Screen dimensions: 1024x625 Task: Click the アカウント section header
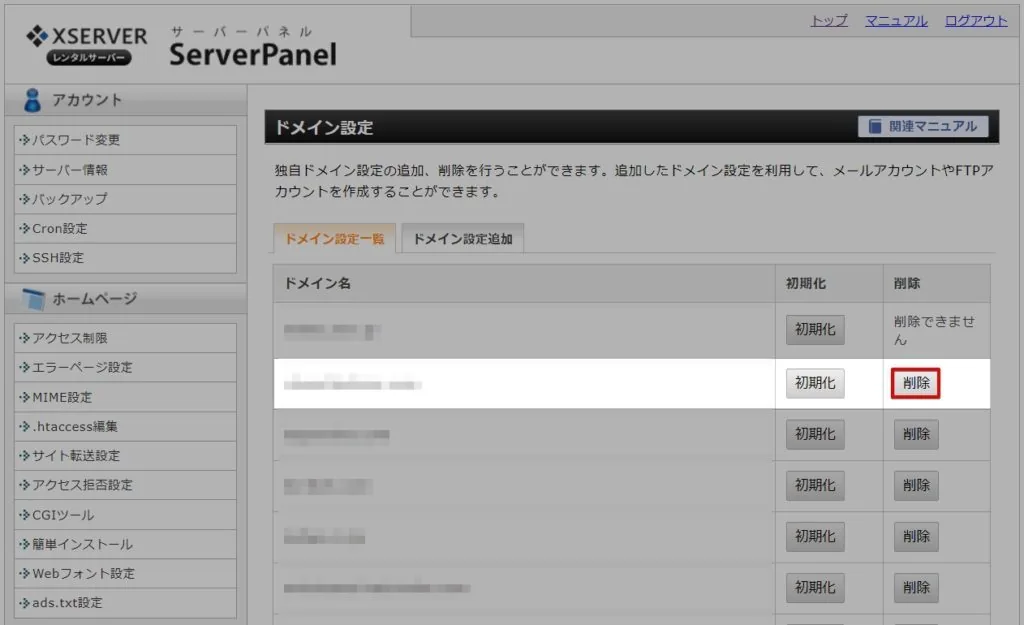pos(125,100)
